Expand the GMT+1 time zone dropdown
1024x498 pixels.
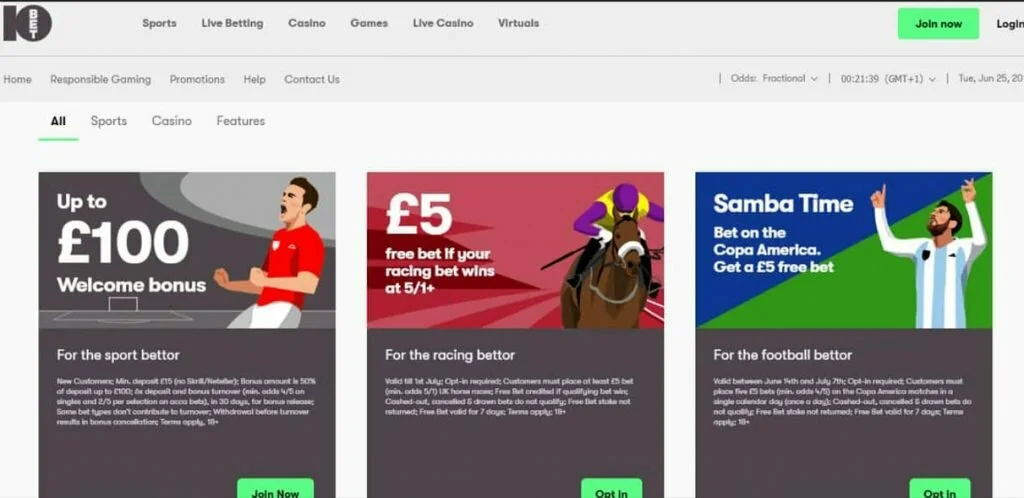coord(888,79)
